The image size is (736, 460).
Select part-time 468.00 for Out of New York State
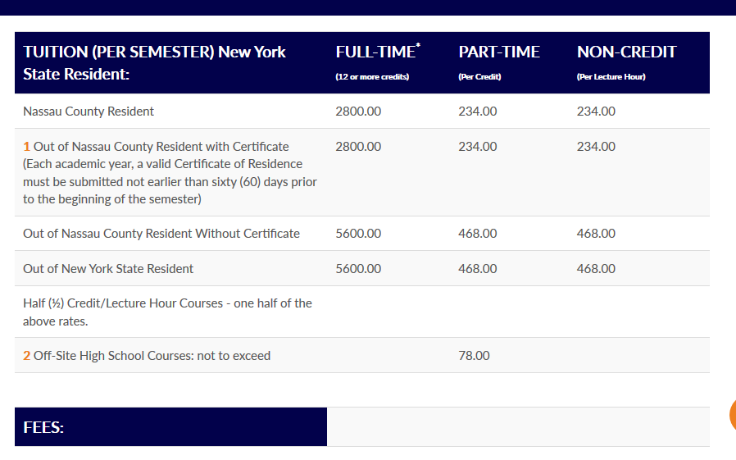pos(477,268)
